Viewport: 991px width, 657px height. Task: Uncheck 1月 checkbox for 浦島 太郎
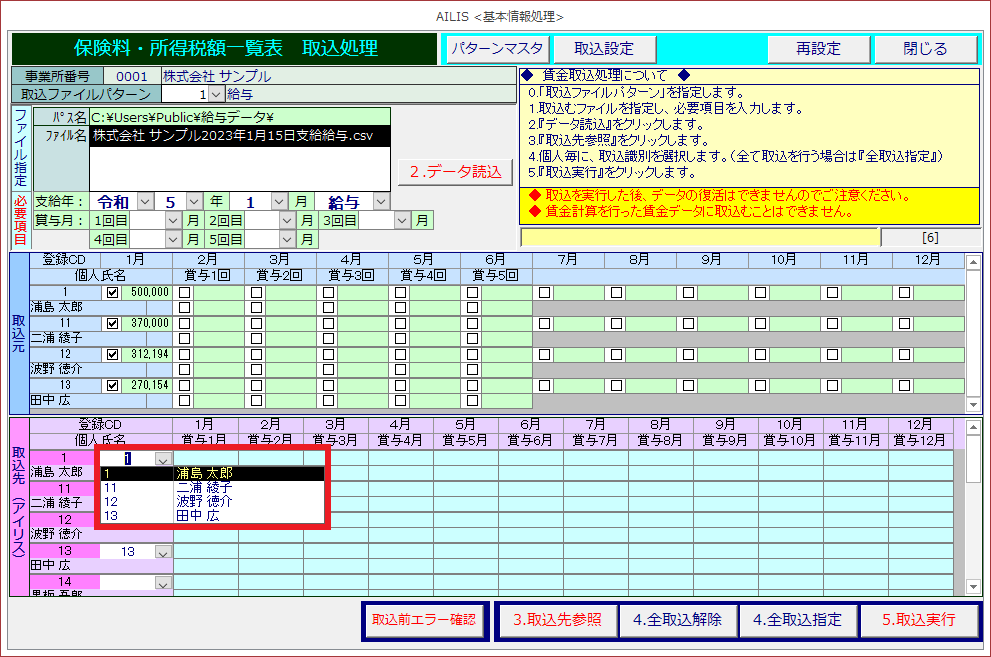(x=112, y=292)
